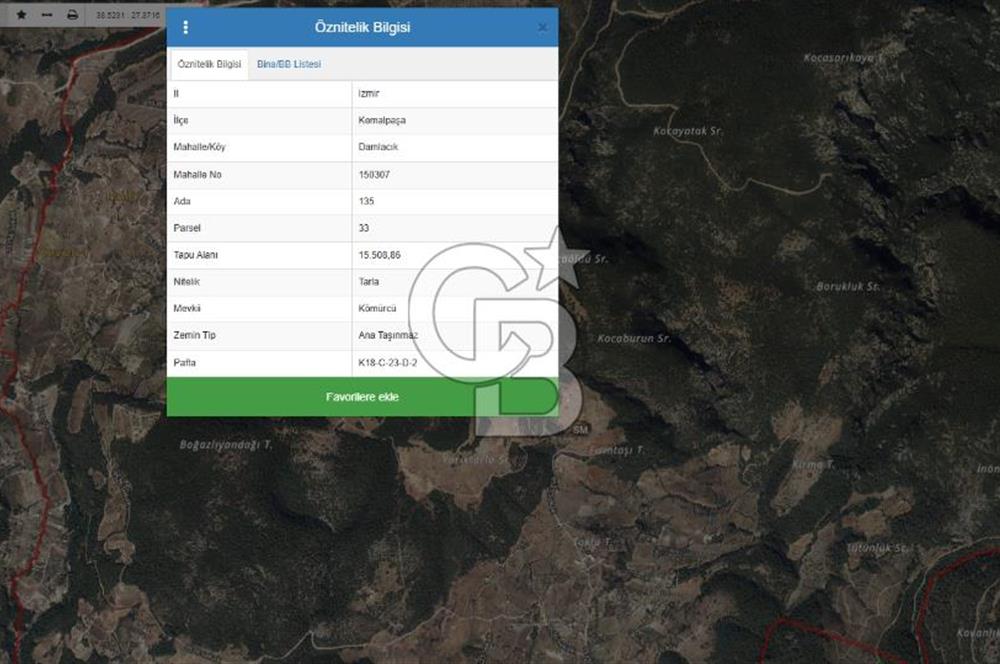Click the Borukluk Sr. map label
The image size is (1000, 664).
[848, 286]
